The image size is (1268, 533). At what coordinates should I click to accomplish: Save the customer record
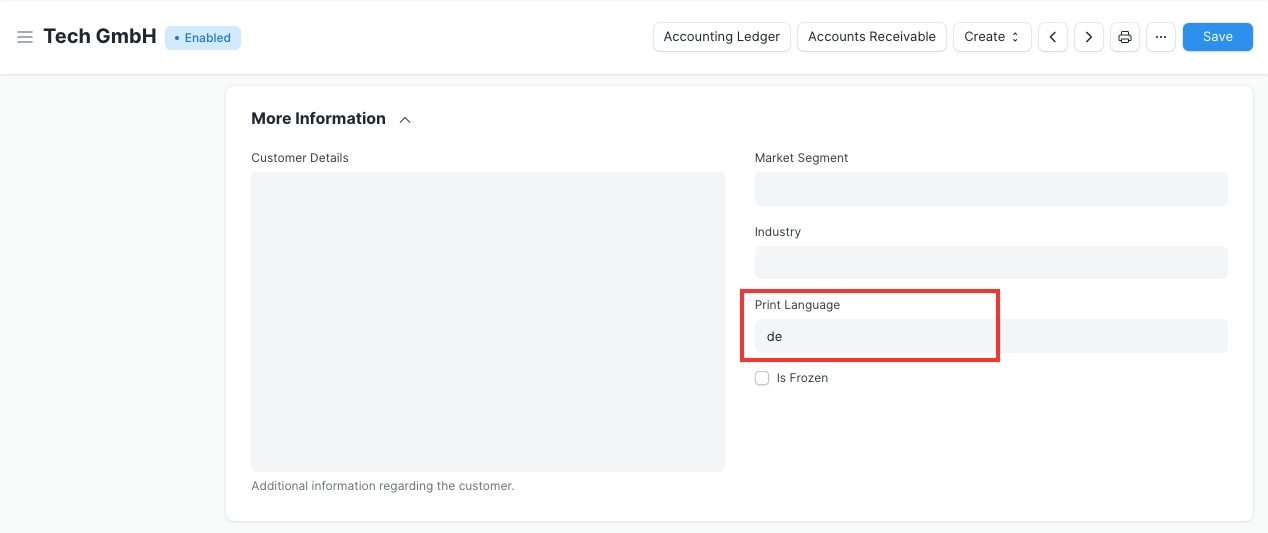[1217, 37]
